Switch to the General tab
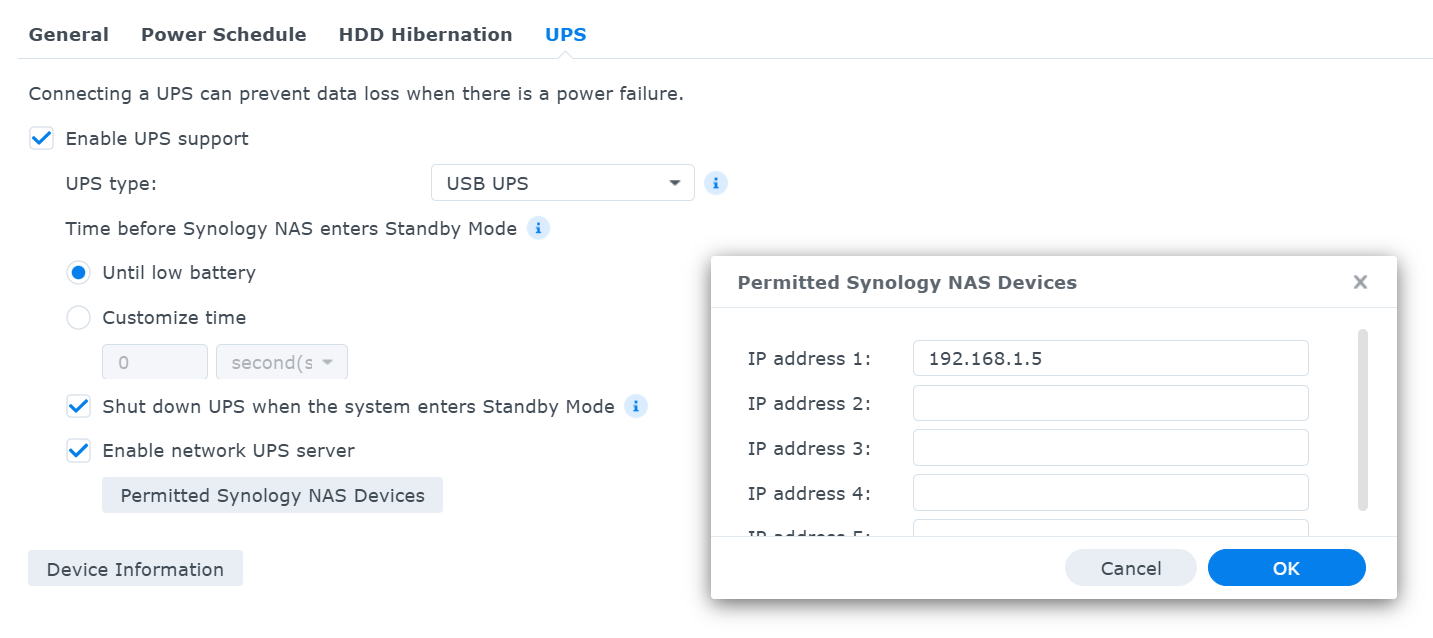Screen dimensions: 1433x638 [x=69, y=34]
